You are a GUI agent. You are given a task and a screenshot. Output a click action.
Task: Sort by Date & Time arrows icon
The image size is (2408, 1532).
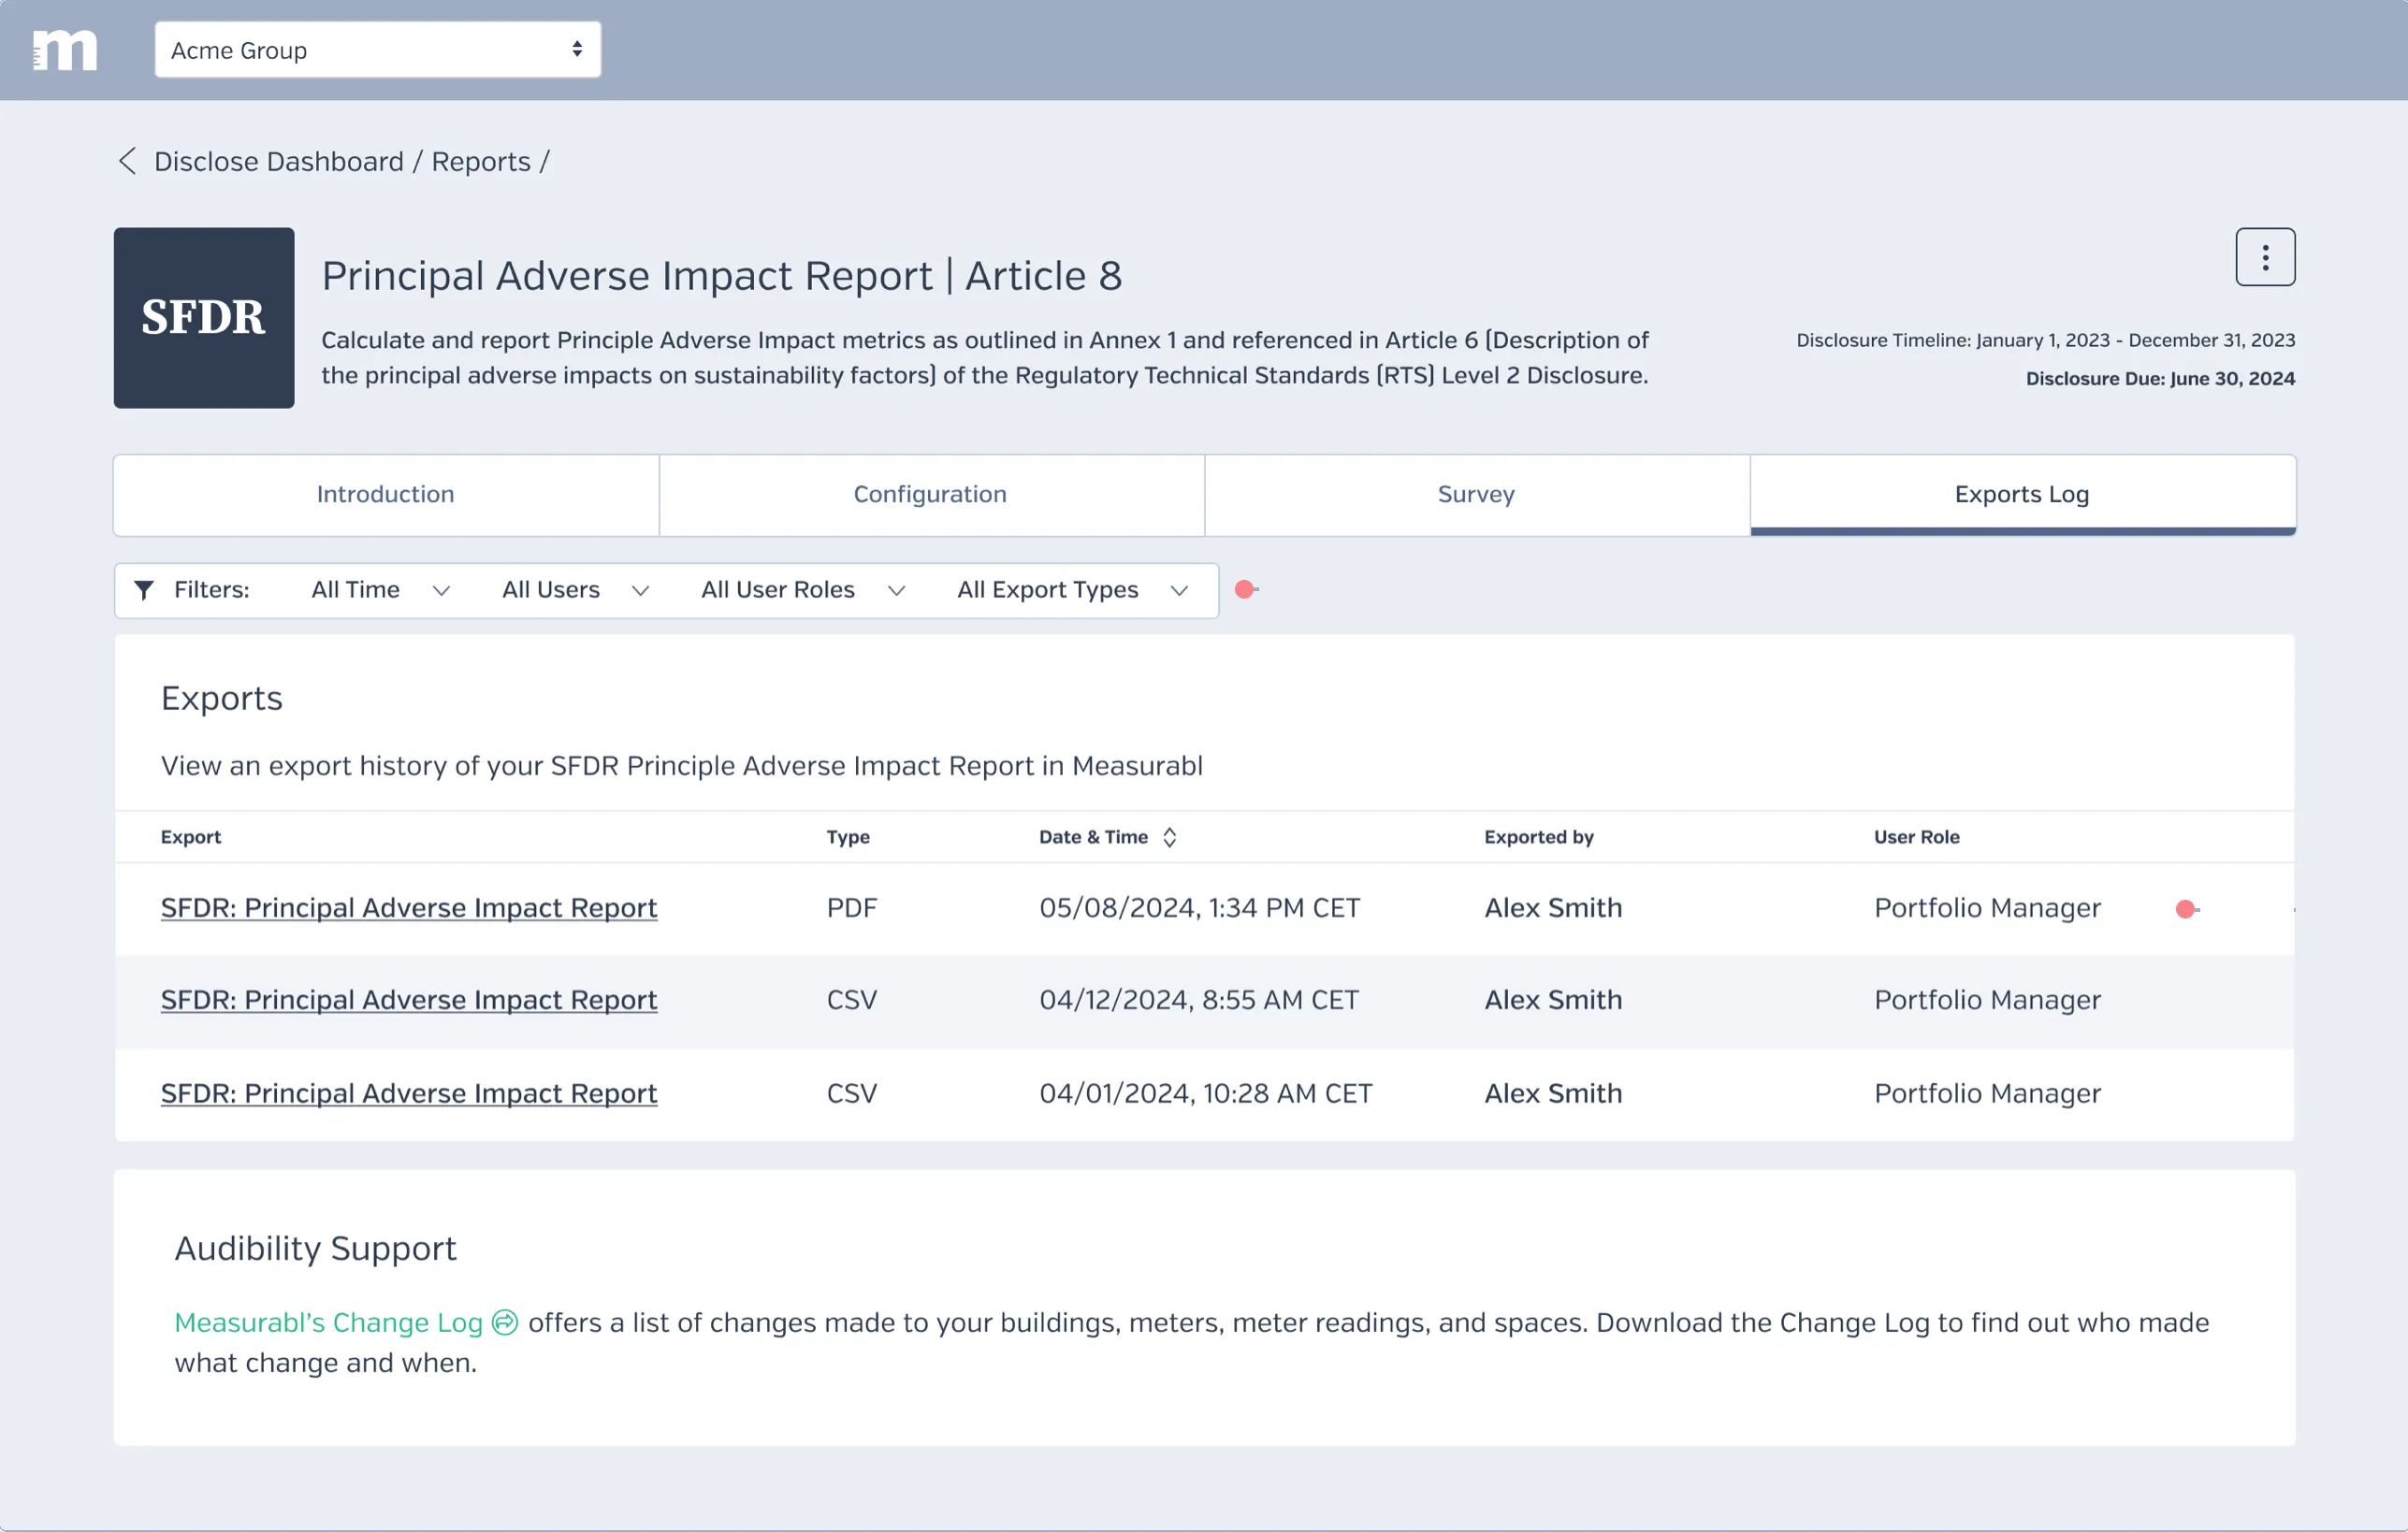1169,837
